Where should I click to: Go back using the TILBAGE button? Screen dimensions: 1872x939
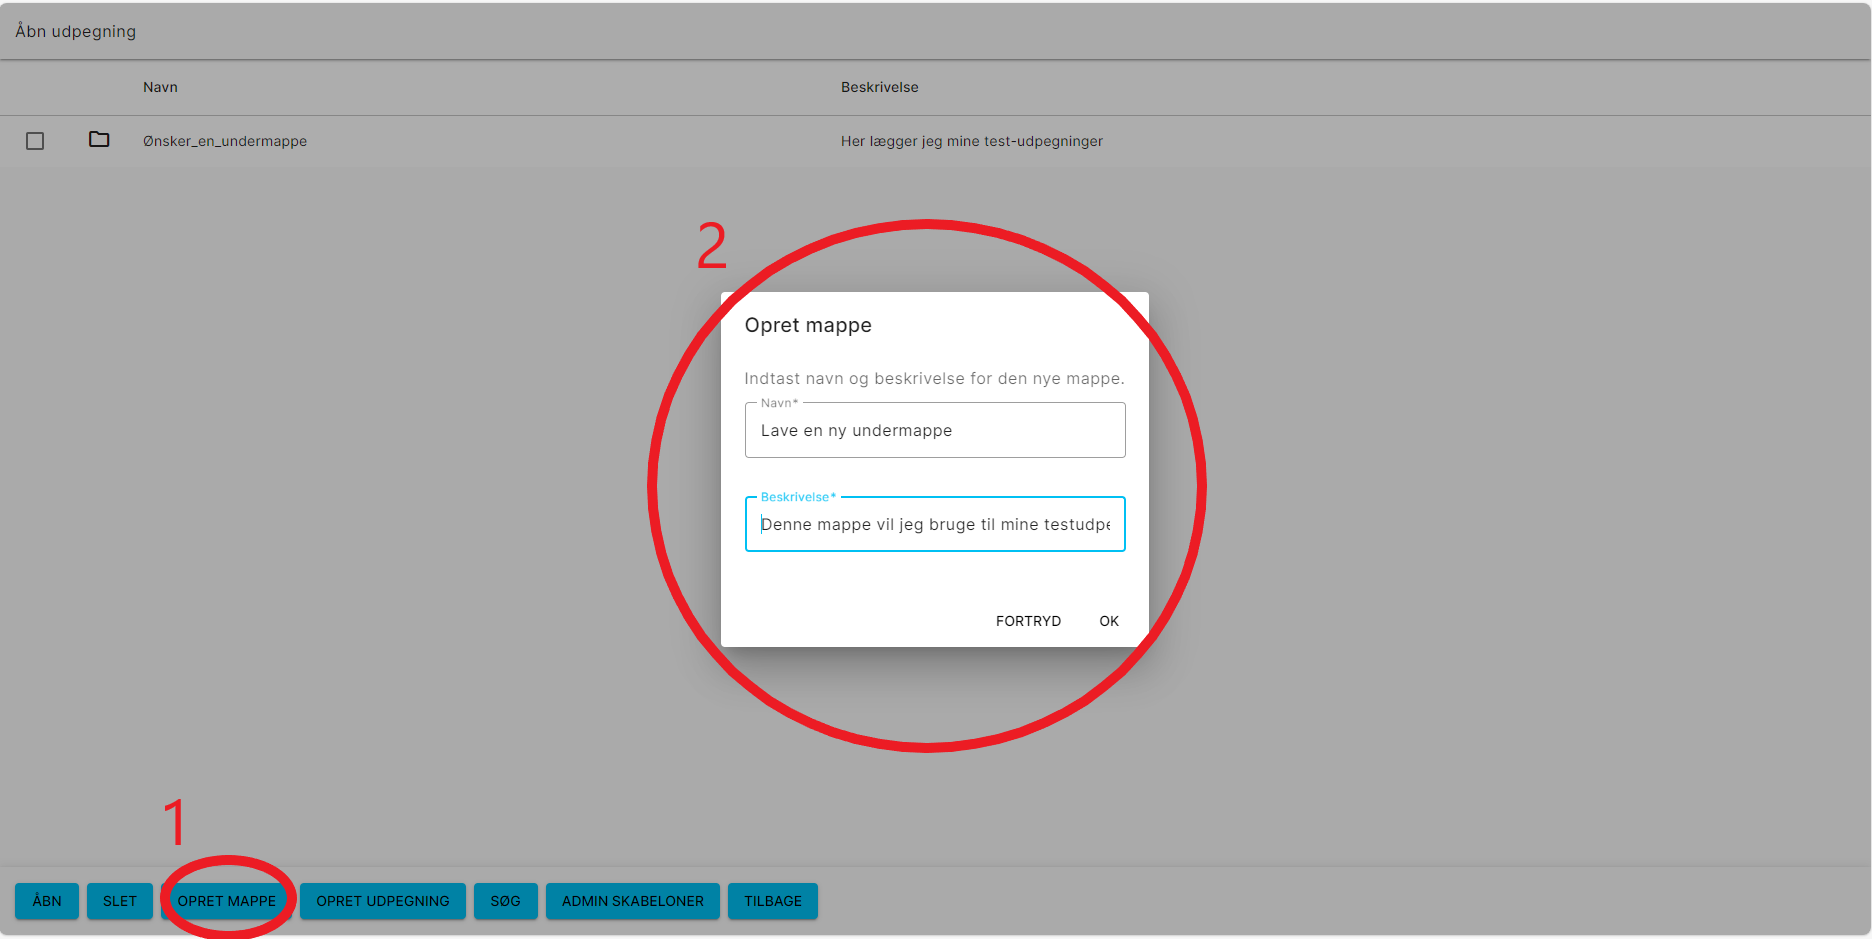[x=772, y=901]
